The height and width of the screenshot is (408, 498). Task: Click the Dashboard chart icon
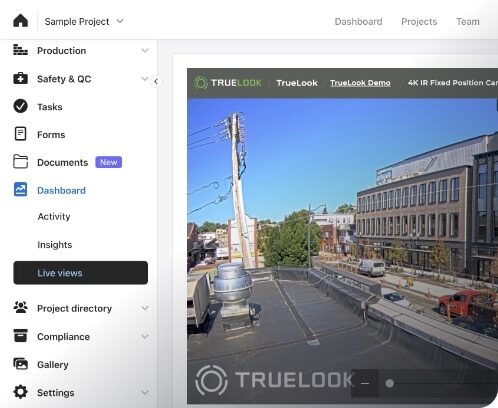click(20, 190)
